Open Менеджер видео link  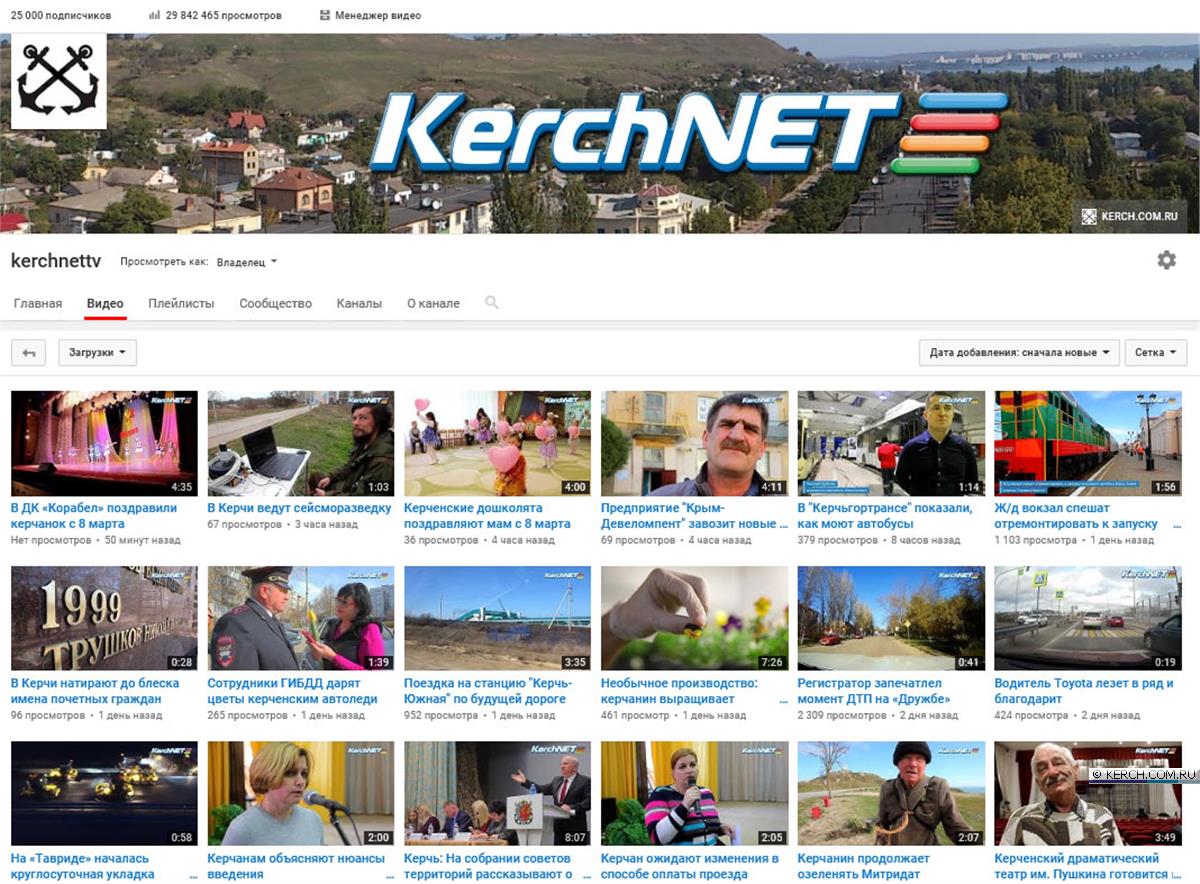point(378,16)
